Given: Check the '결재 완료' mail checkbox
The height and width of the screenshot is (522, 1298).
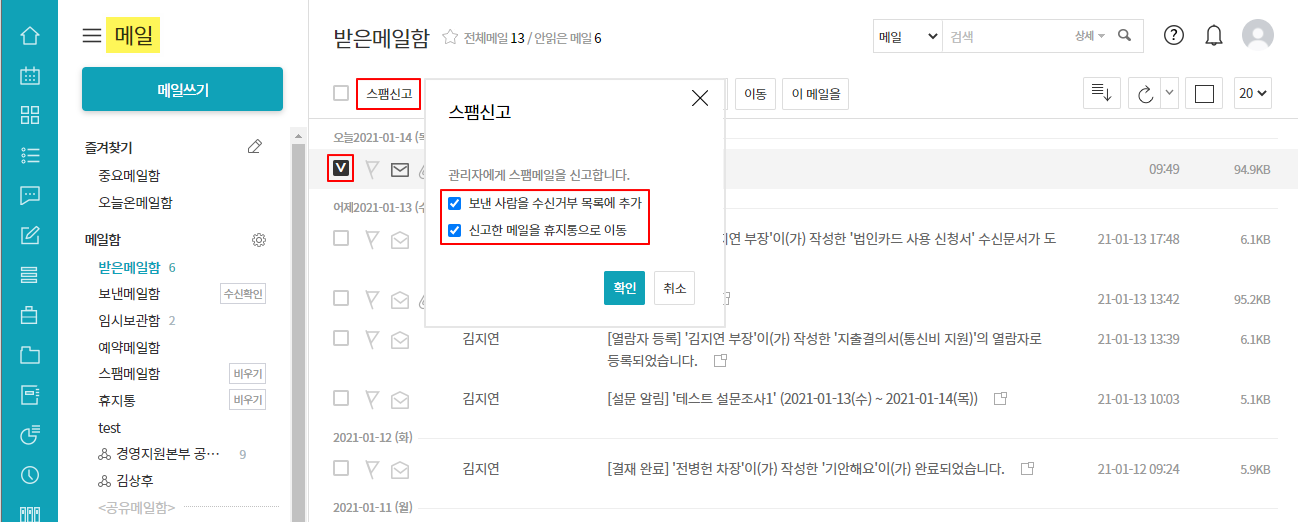Looking at the screenshot, I should pos(341,468).
